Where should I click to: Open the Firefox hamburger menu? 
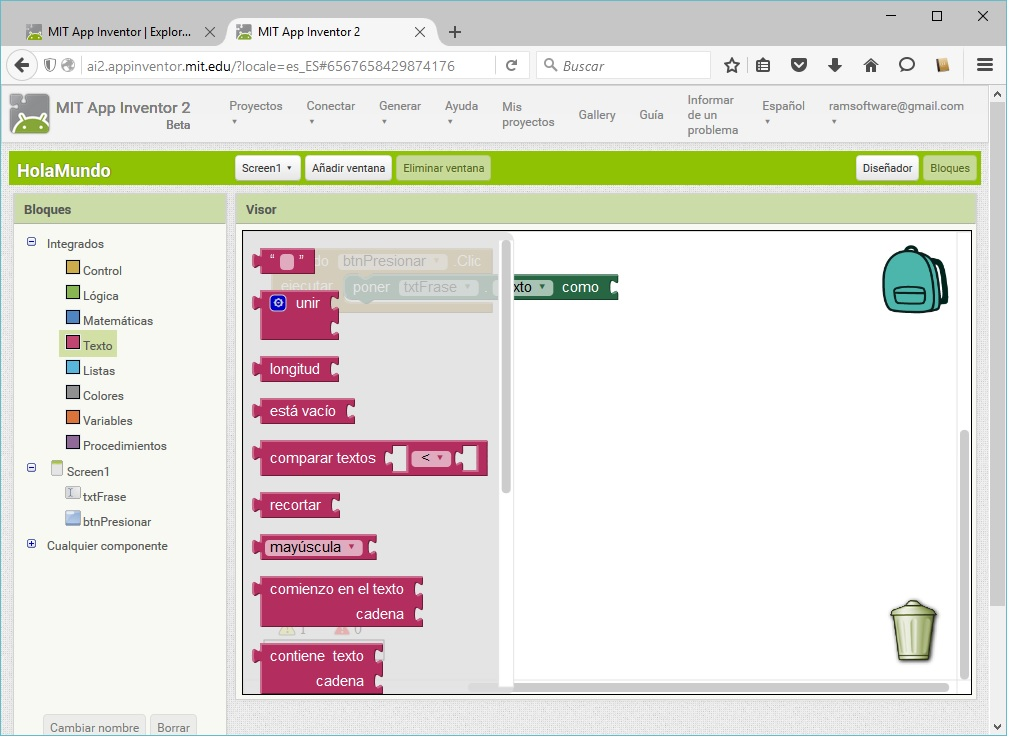(x=984, y=66)
